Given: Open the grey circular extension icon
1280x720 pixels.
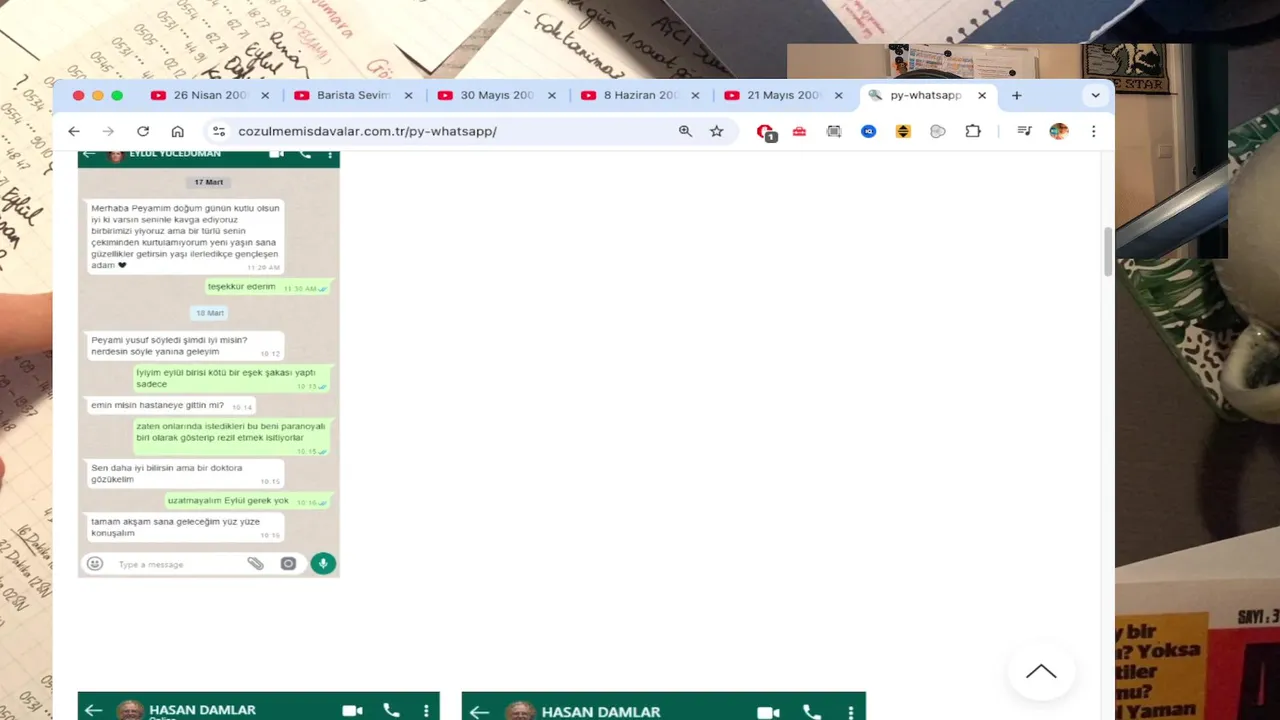Looking at the screenshot, I should pyautogui.click(x=937, y=131).
